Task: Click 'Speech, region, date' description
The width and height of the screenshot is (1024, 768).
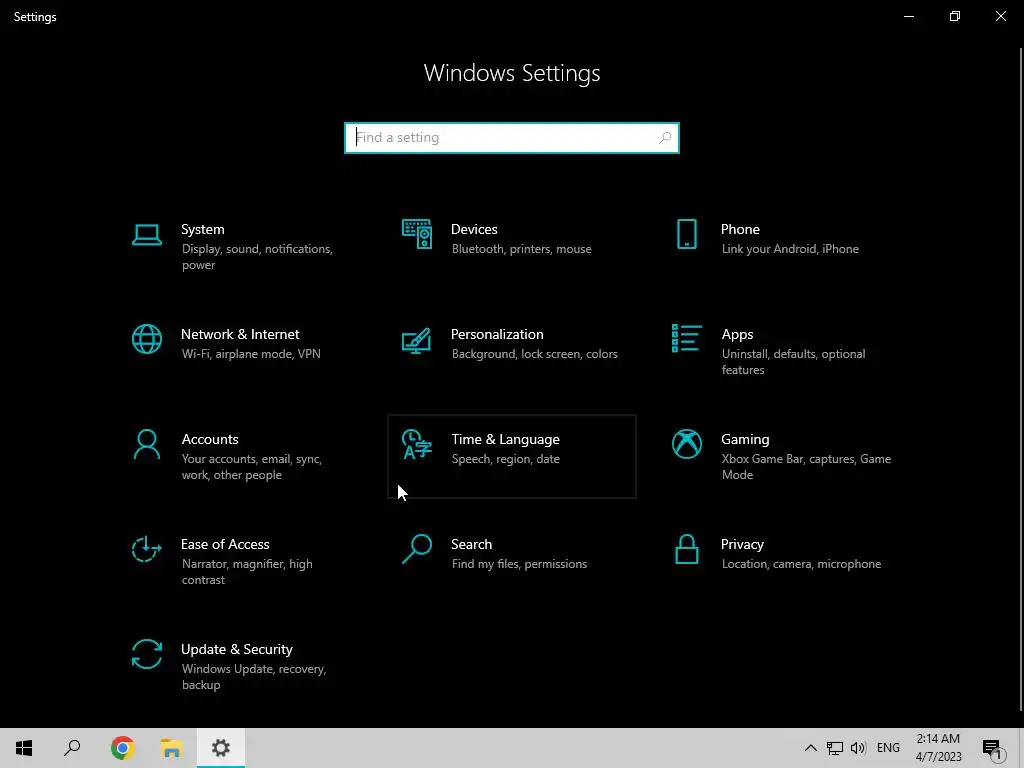Action: tap(505, 459)
